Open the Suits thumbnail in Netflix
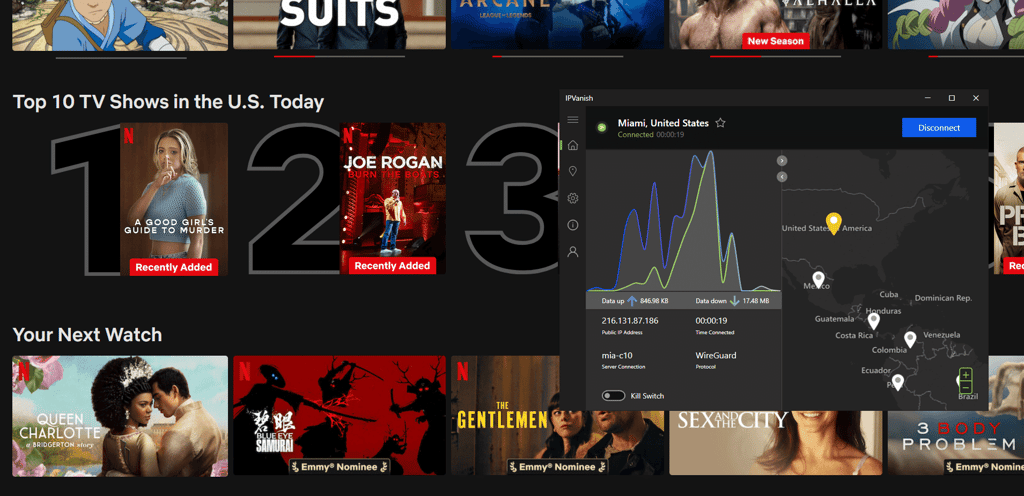The height and width of the screenshot is (496, 1024). tap(340, 24)
